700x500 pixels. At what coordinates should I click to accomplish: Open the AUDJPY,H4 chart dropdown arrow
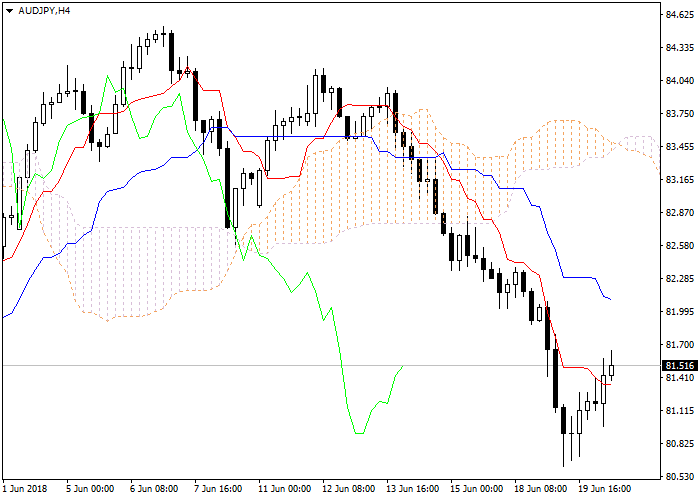(9, 11)
